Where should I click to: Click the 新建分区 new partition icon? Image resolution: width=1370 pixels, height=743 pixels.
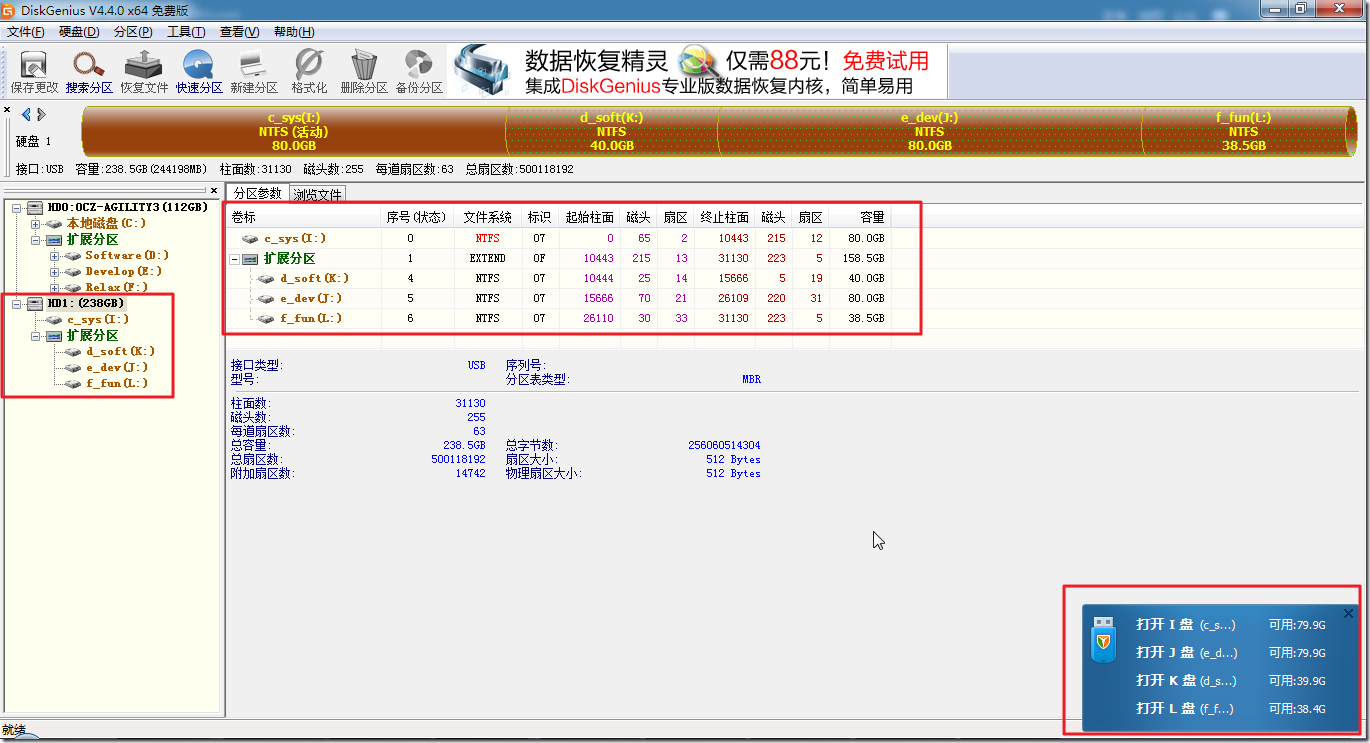254,72
